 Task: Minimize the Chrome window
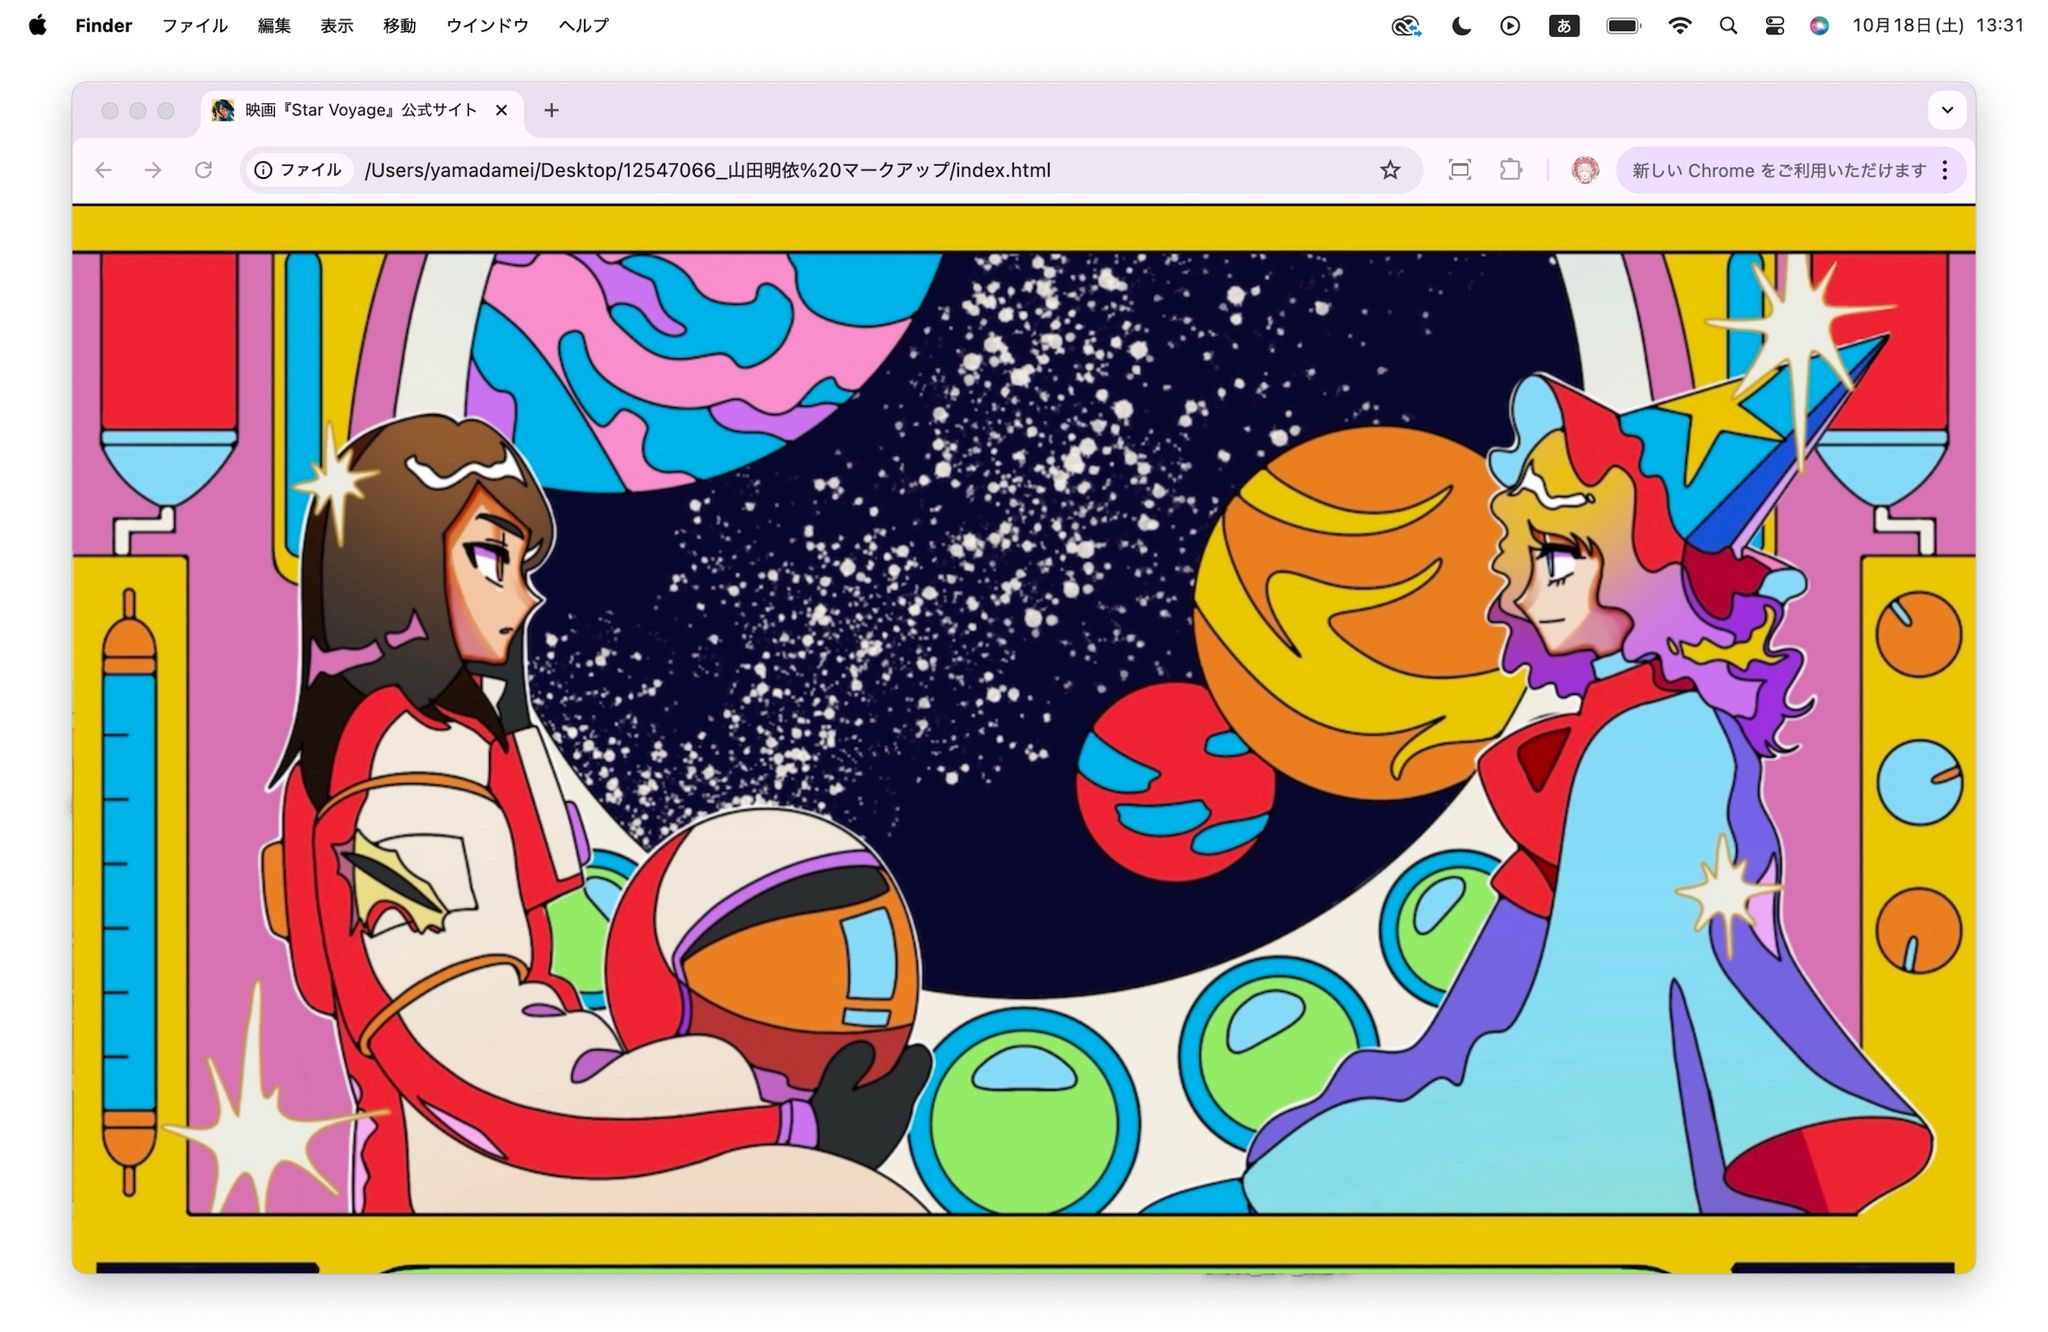pos(138,110)
